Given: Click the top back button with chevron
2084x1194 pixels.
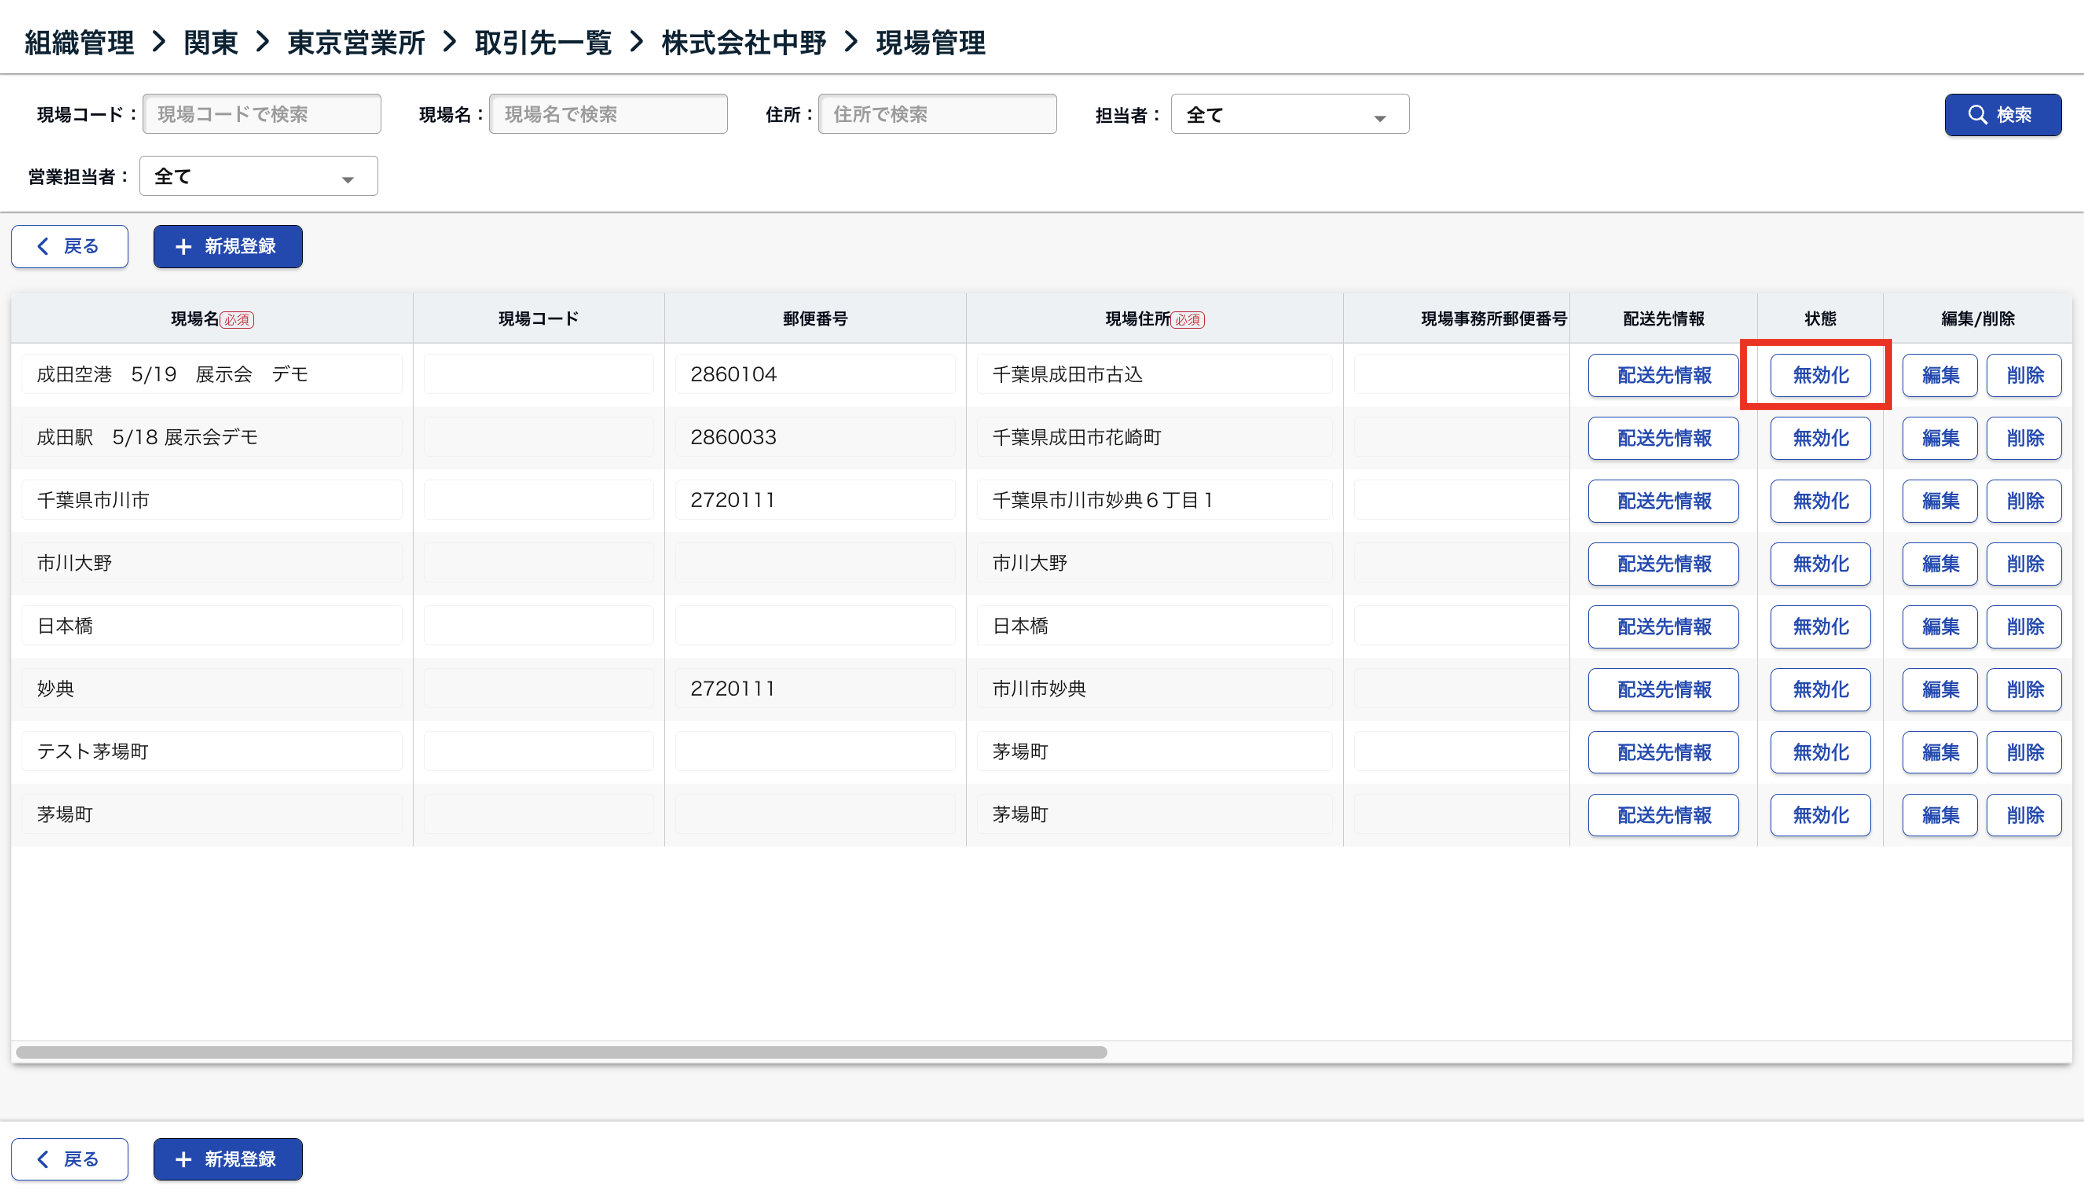Looking at the screenshot, I should tap(70, 246).
